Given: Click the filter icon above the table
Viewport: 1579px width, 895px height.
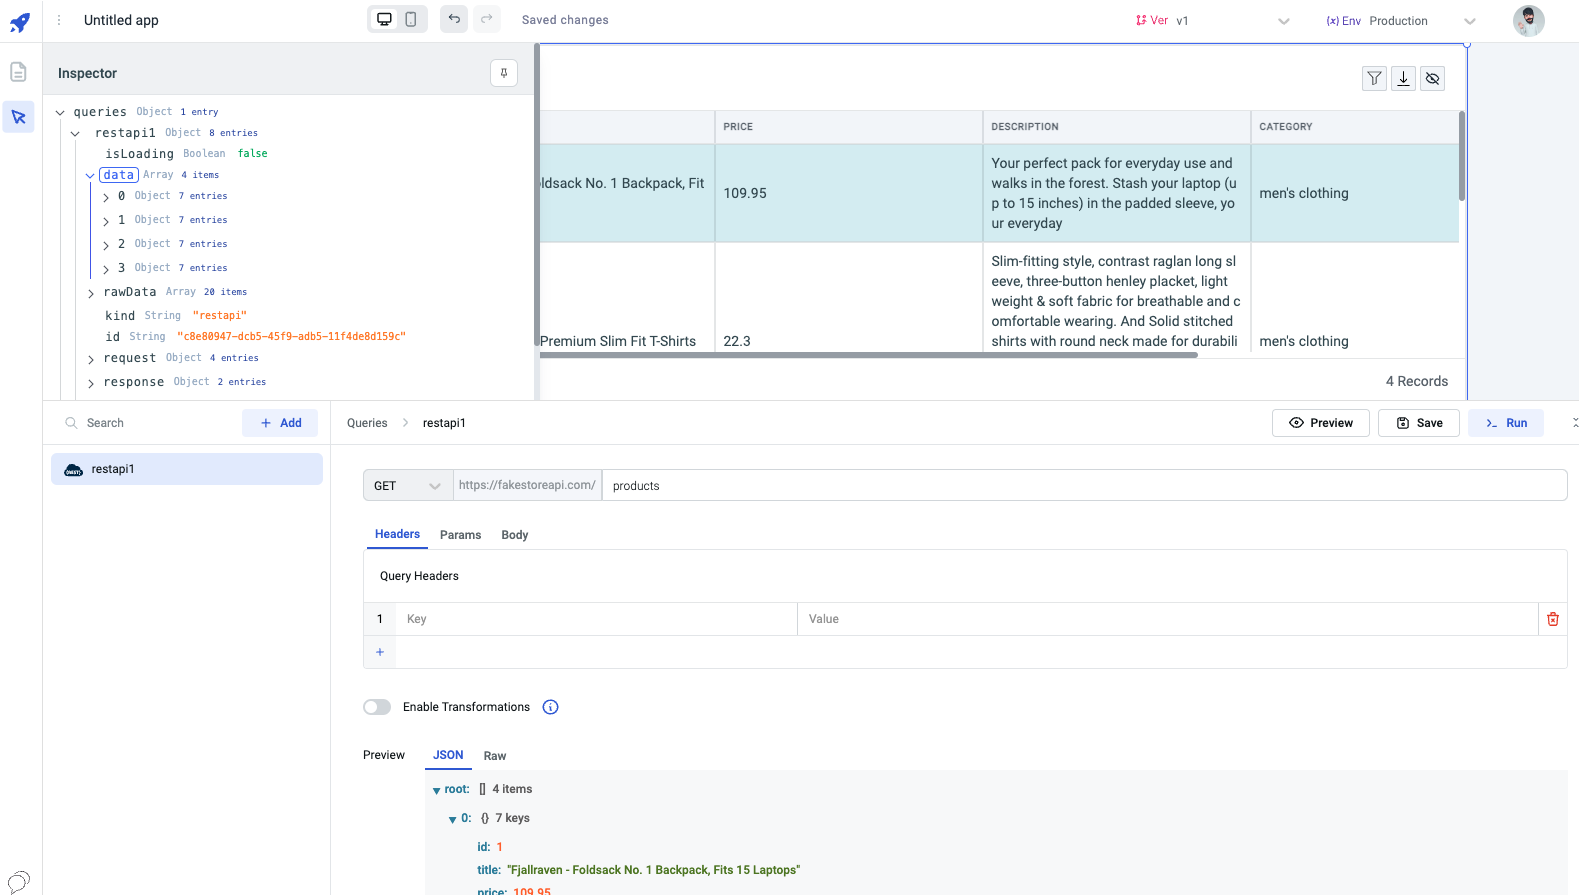Looking at the screenshot, I should (x=1374, y=79).
